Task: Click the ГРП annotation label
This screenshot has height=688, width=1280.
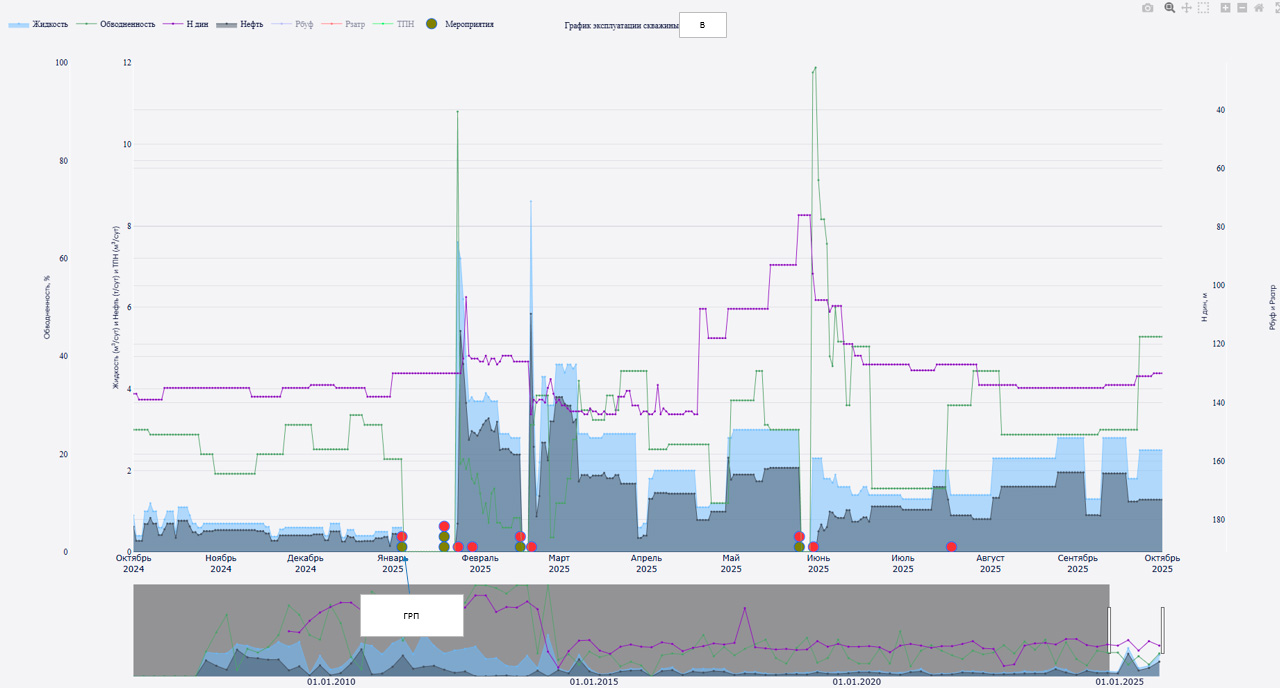Action: (411, 616)
